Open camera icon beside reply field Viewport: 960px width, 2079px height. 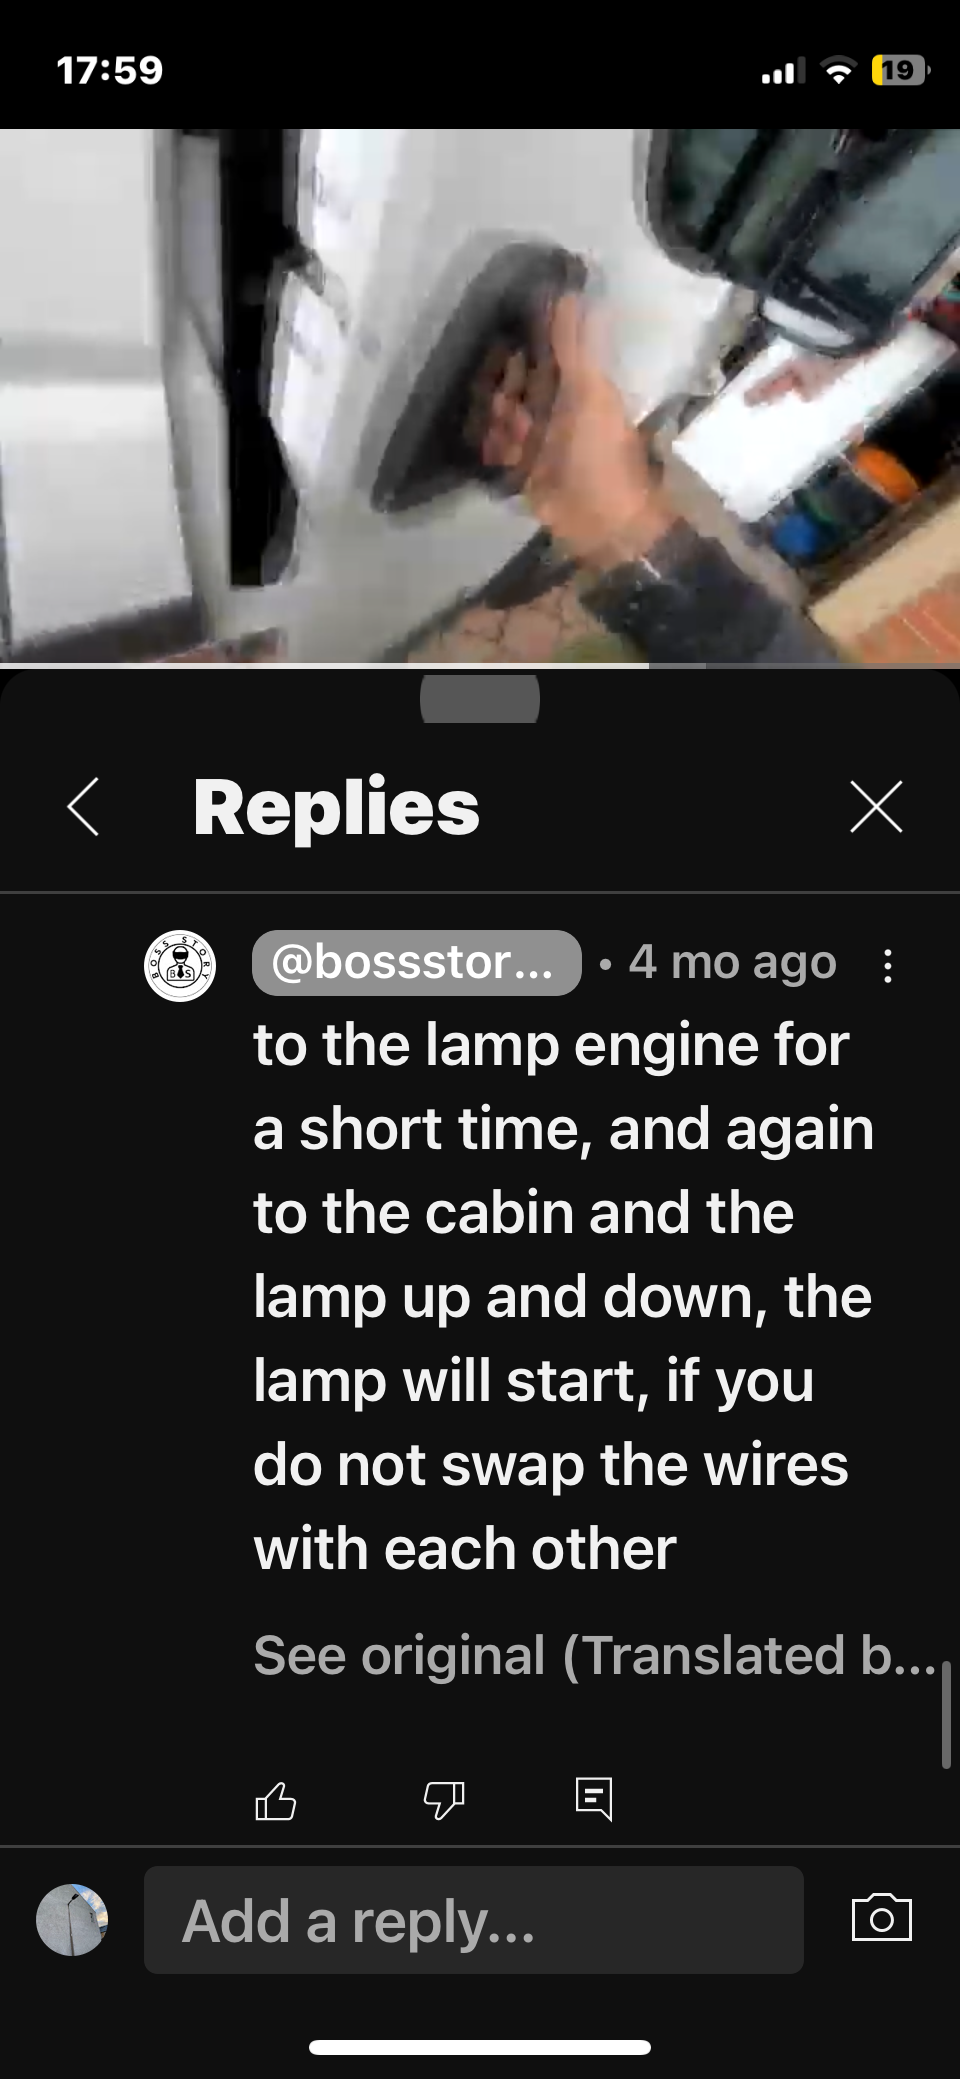coord(881,1918)
